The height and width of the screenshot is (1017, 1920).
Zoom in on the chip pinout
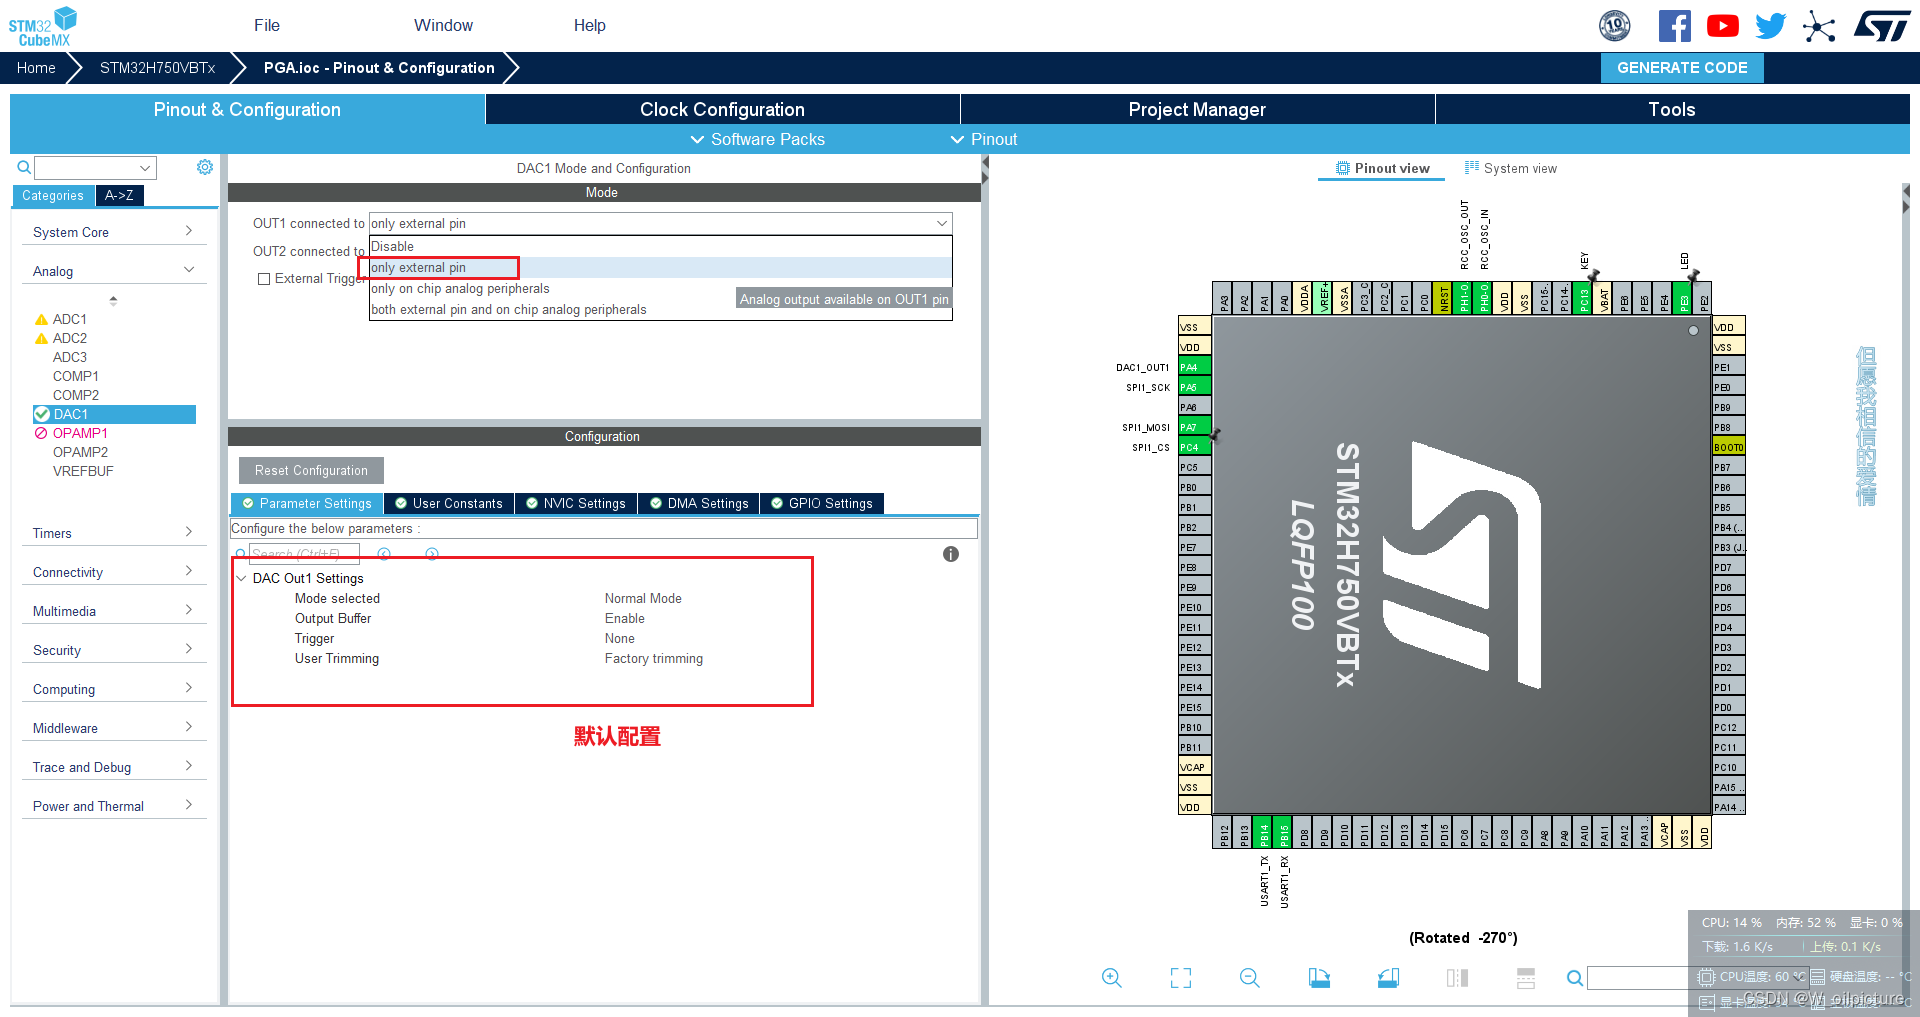[x=1111, y=978]
